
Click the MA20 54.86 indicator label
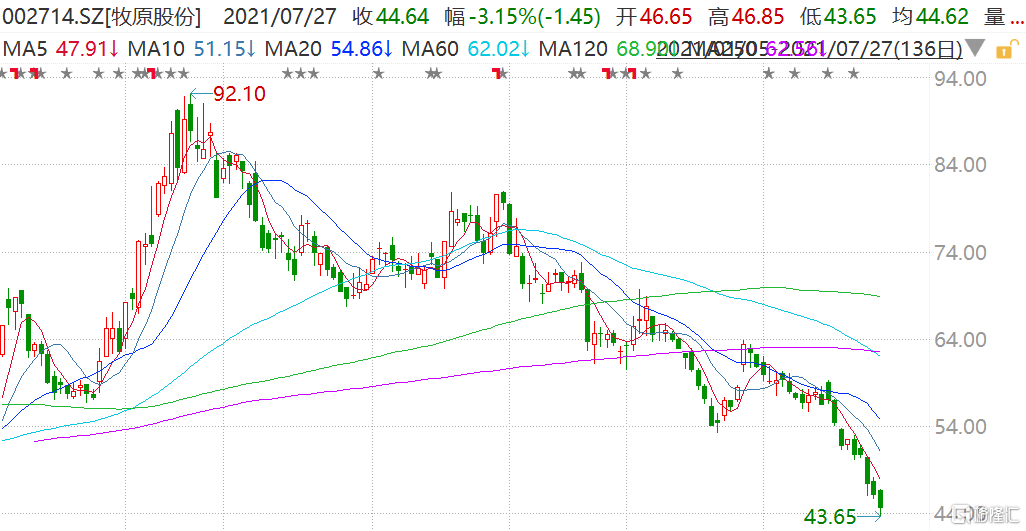(x=328, y=48)
